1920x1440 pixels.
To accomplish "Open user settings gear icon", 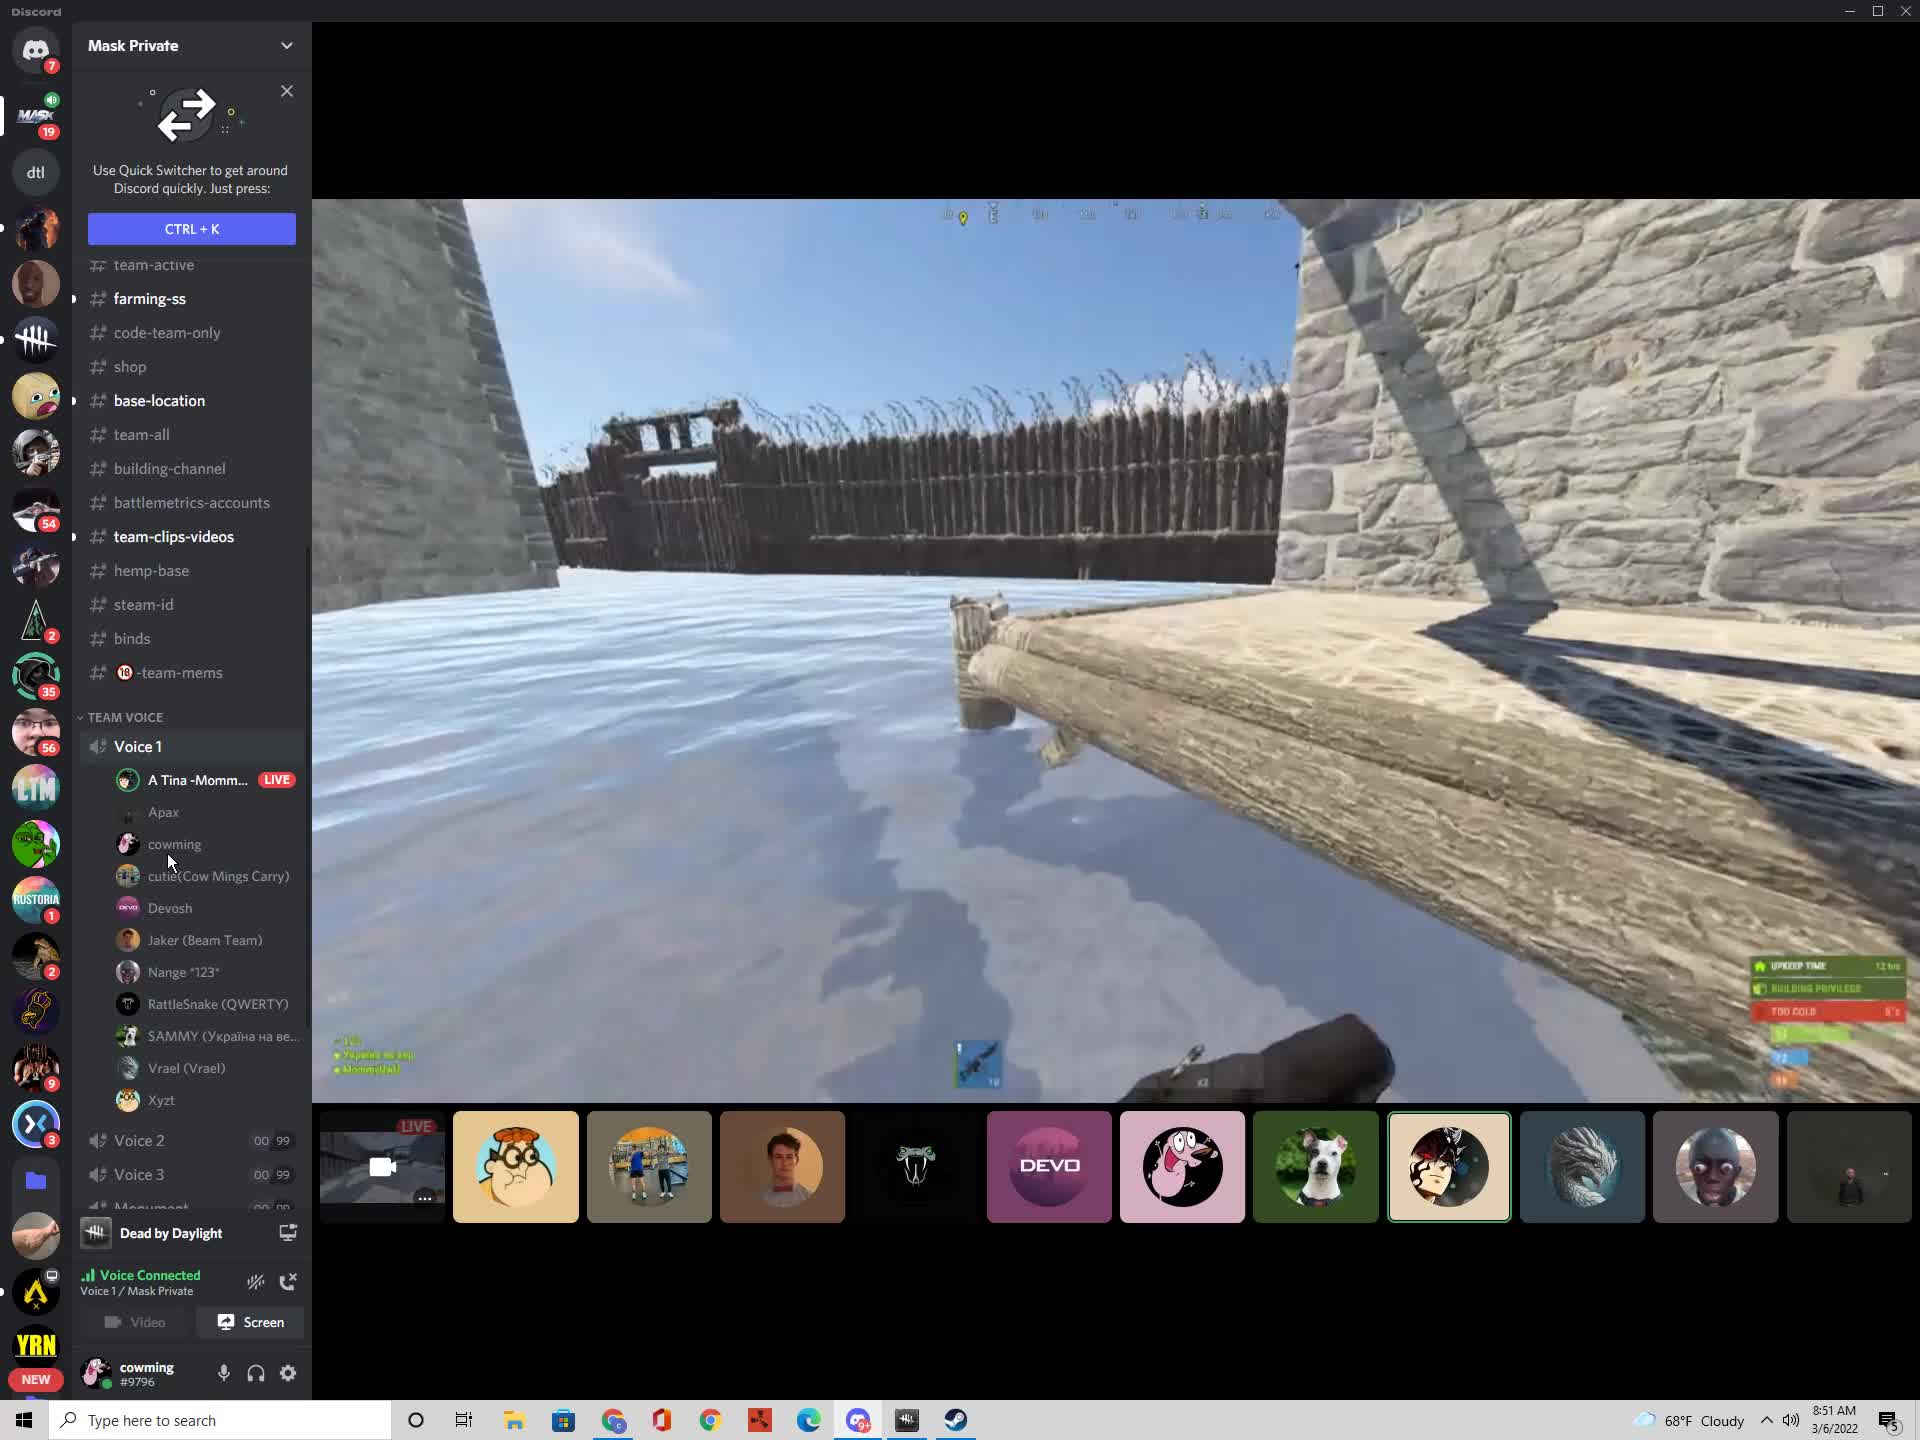I will point(288,1373).
